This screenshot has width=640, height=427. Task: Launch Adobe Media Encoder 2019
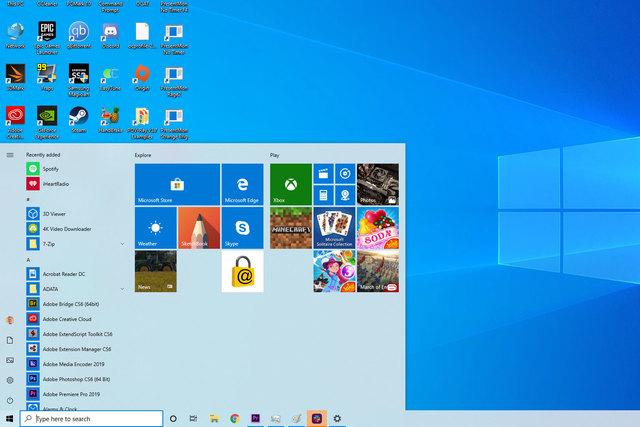click(x=76, y=364)
